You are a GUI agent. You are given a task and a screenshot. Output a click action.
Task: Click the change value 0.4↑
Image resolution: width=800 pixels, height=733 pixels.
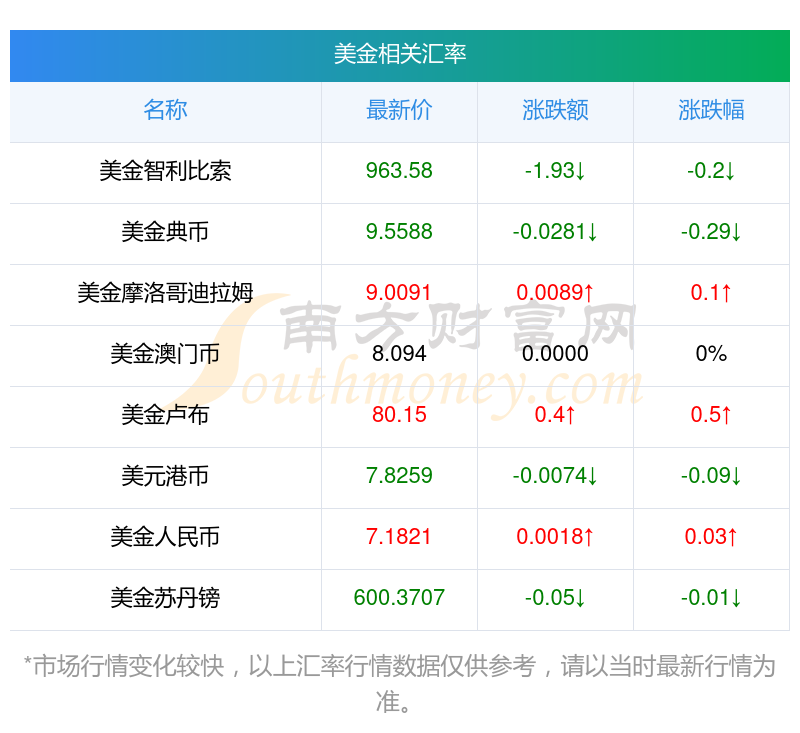(x=555, y=415)
